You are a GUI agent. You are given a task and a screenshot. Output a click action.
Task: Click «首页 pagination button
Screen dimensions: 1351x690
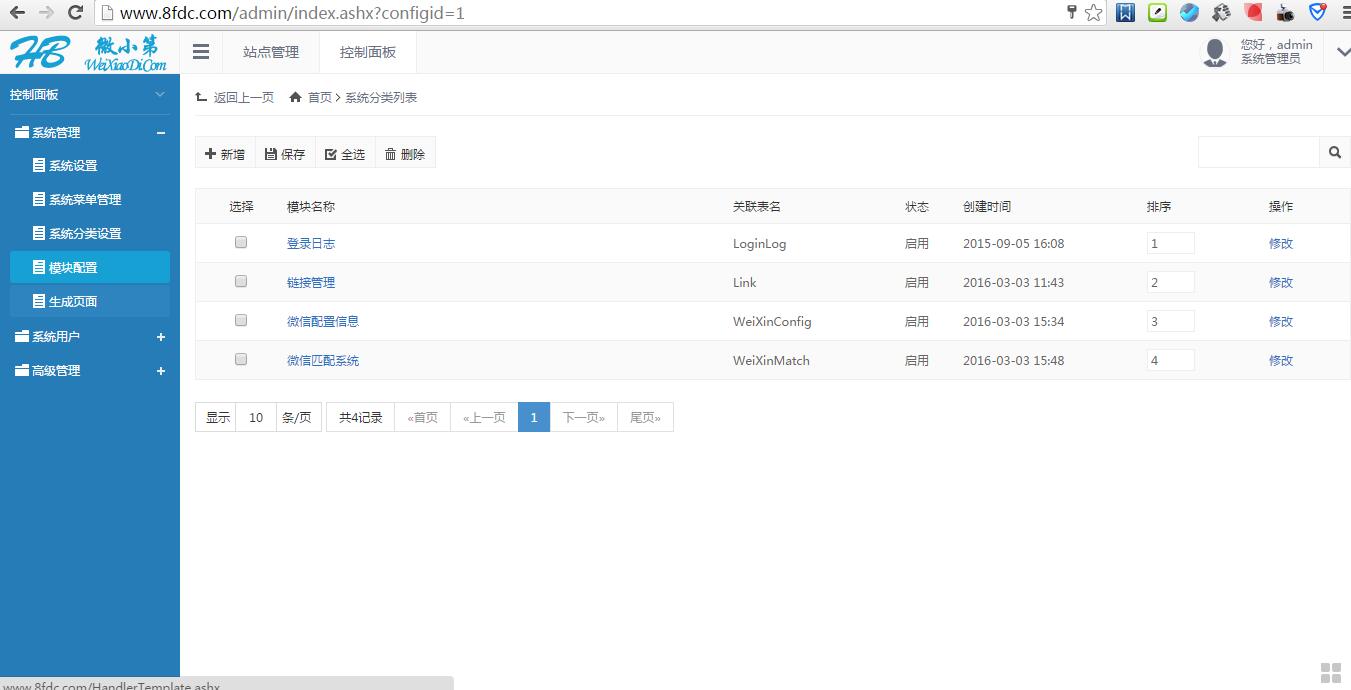(x=423, y=417)
